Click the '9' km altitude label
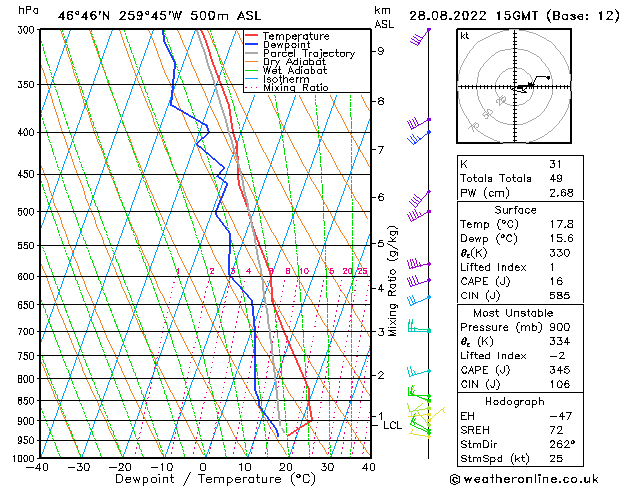Screen dimensions: 629x486 click(380, 51)
